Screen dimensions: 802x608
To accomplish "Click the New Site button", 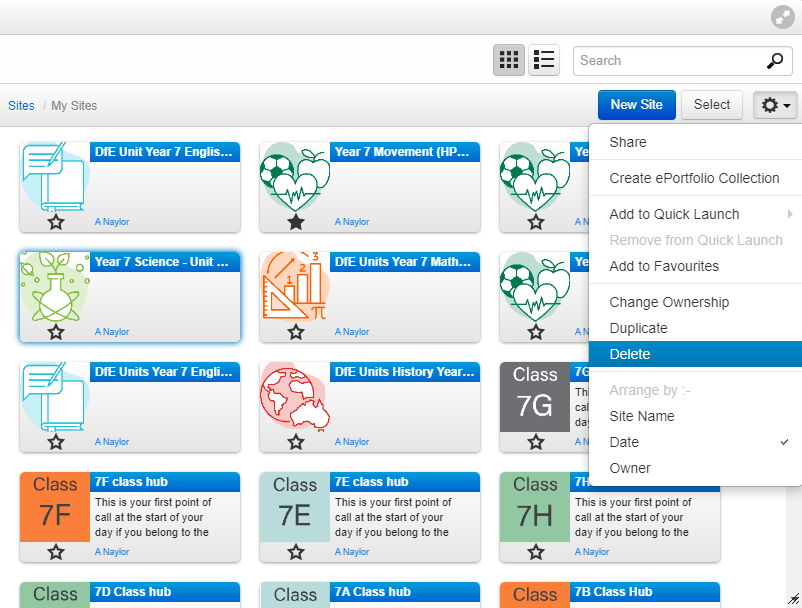I will tap(637, 105).
